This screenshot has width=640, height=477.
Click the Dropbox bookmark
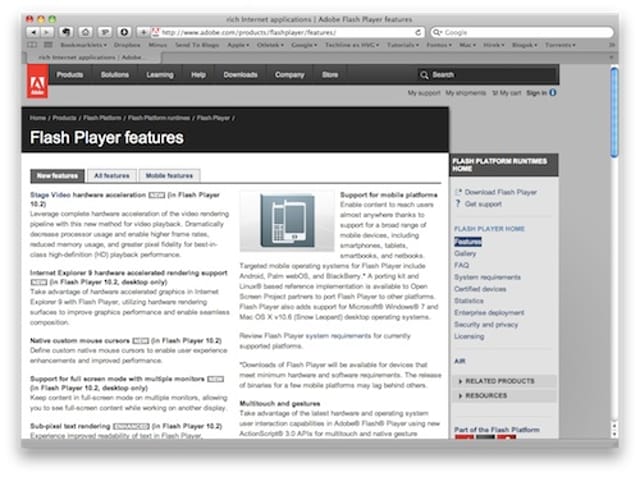(127, 45)
